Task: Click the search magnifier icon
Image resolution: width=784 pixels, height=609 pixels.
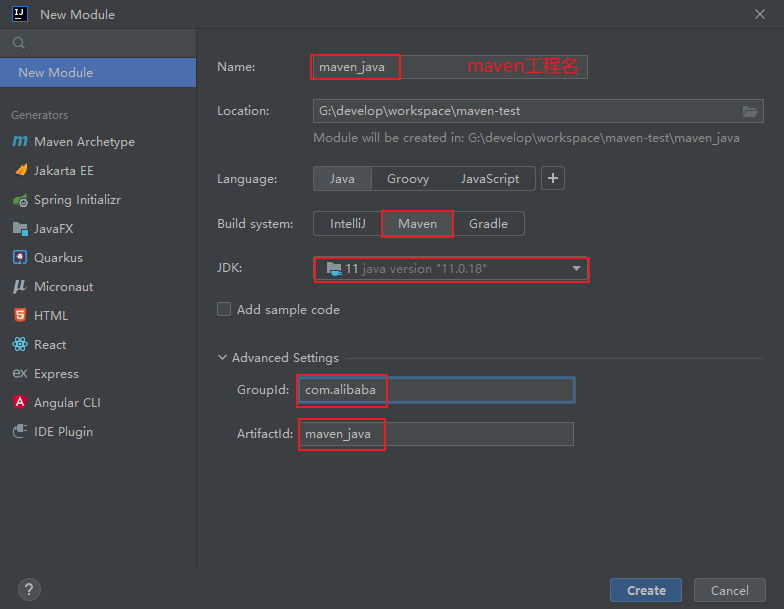Action: point(19,43)
